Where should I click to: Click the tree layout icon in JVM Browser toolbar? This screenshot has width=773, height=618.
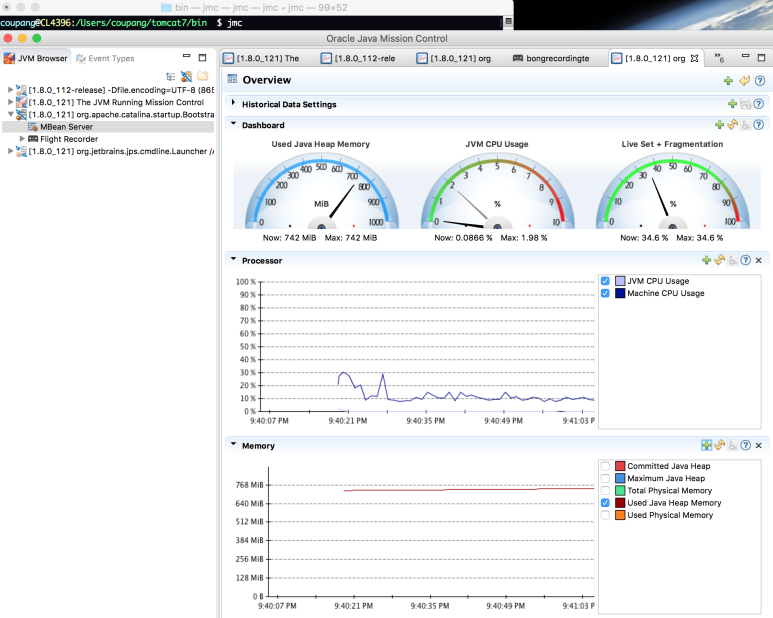tap(171, 76)
